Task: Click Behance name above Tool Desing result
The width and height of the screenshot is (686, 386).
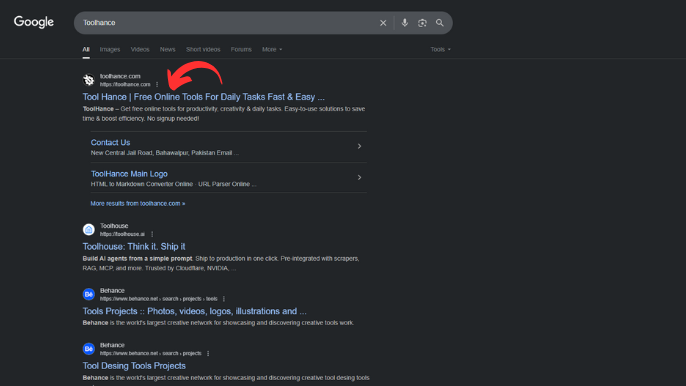Action: (112, 345)
